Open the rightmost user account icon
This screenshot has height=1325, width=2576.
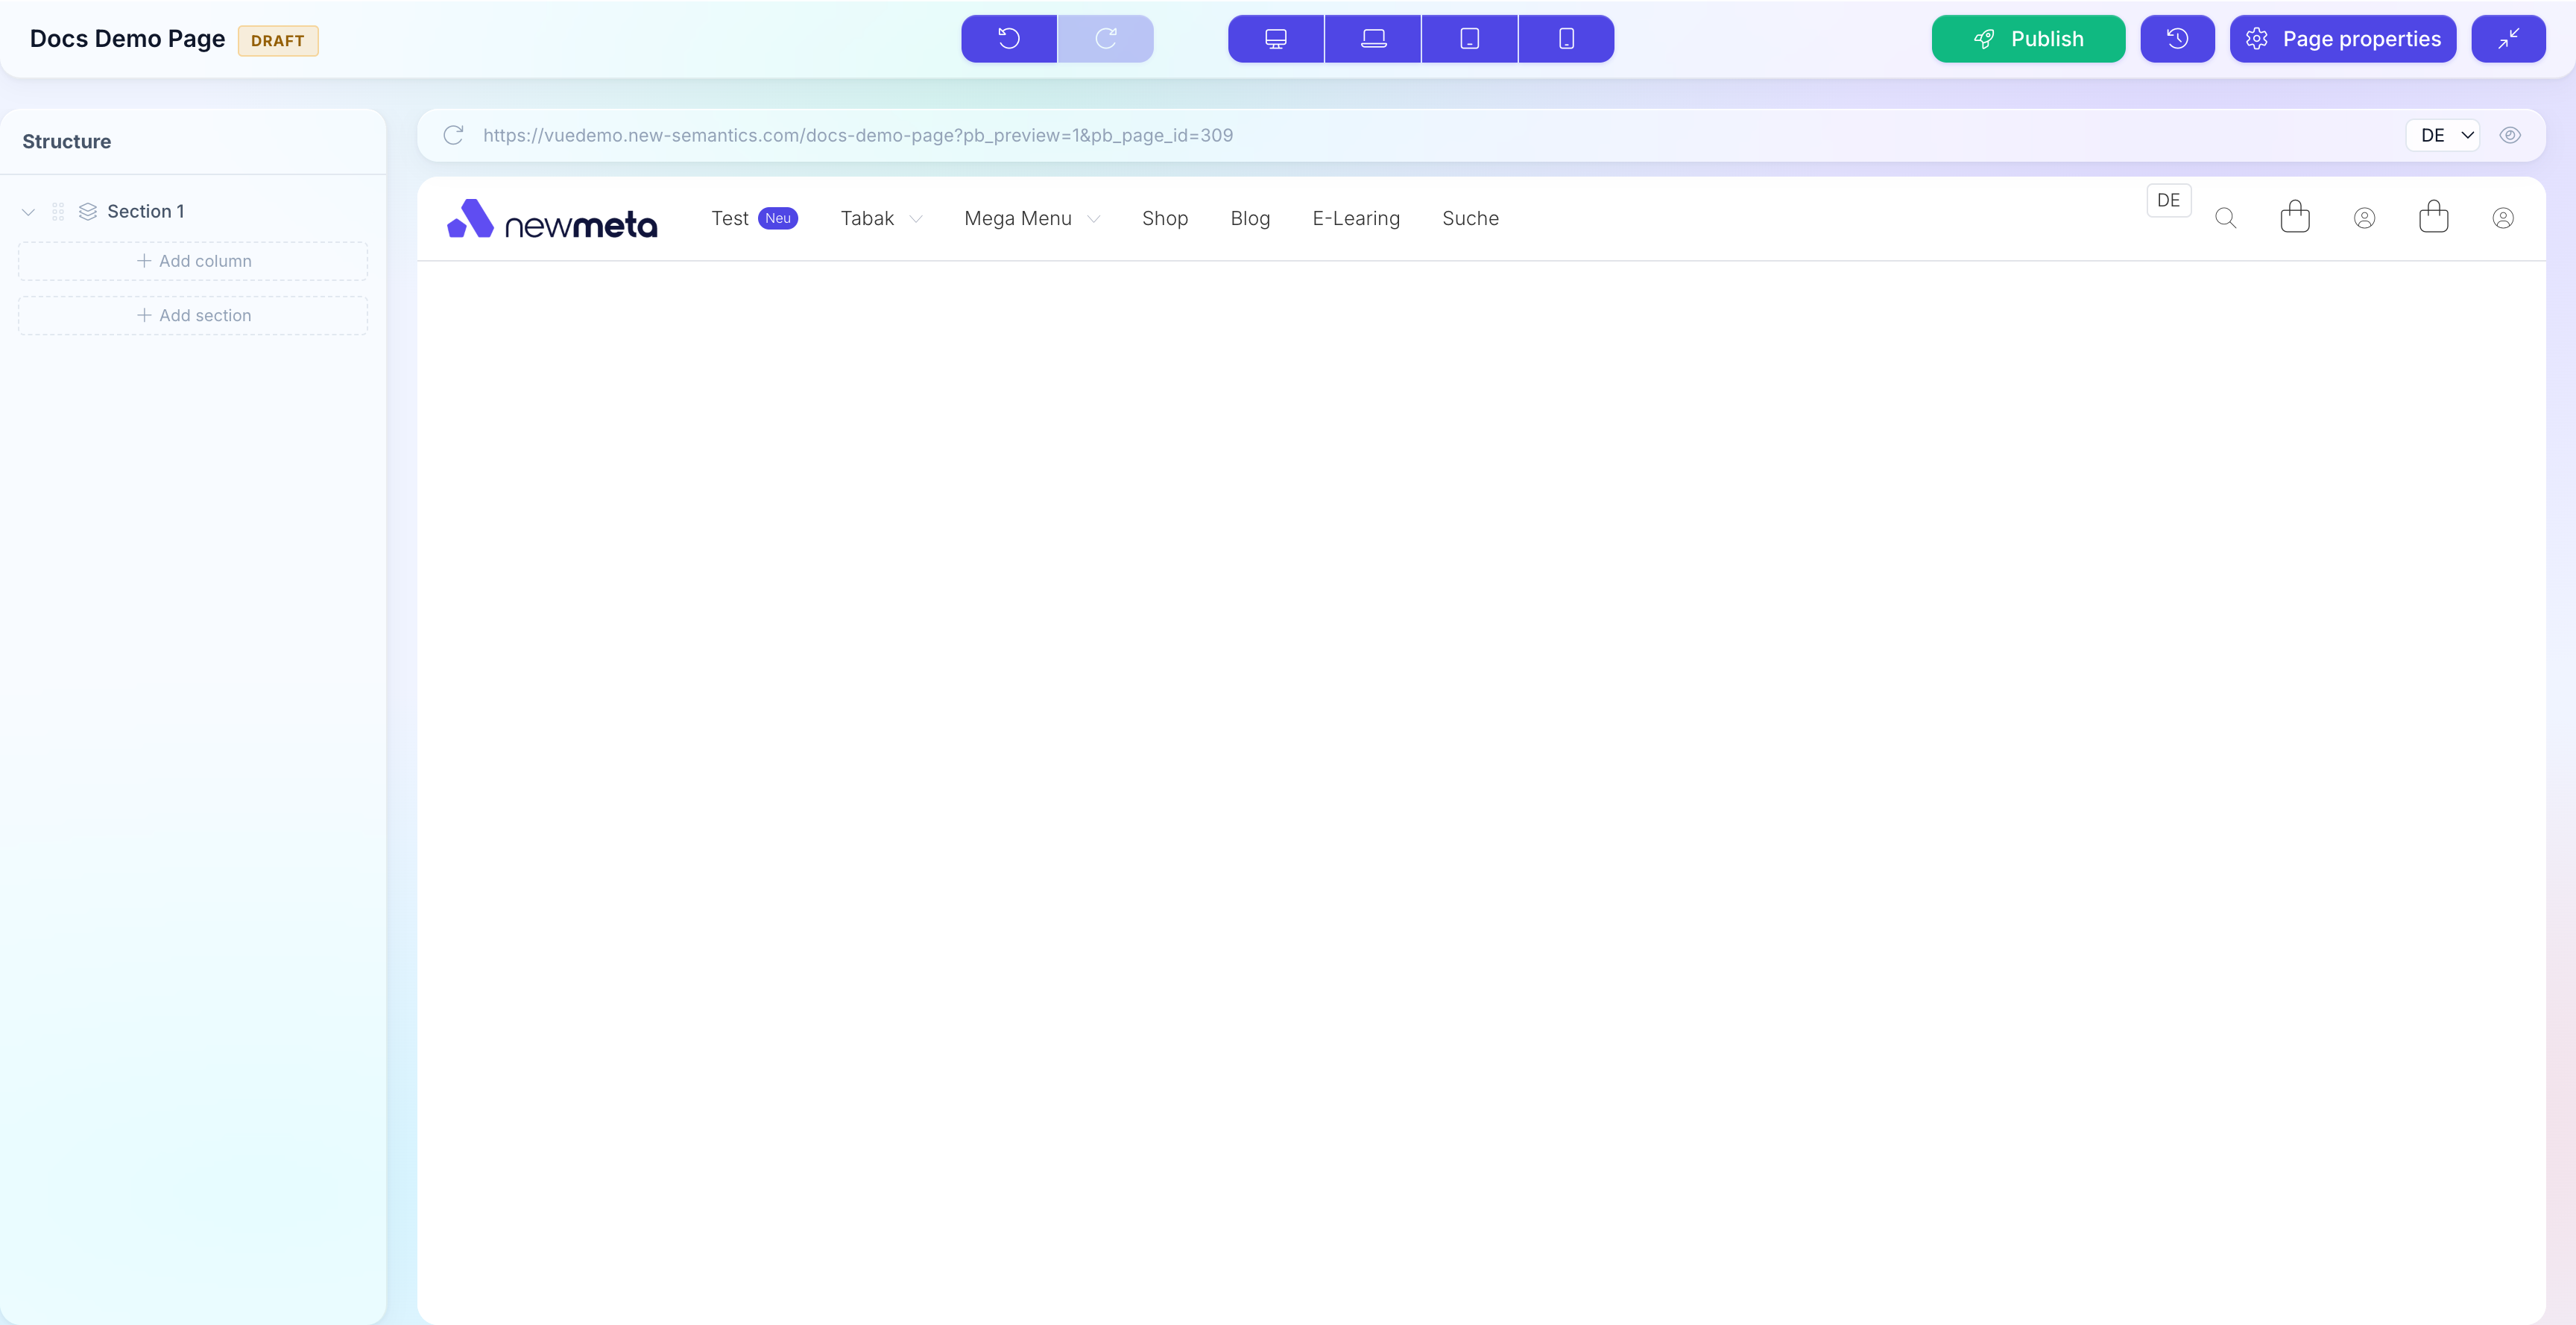[x=2503, y=218]
